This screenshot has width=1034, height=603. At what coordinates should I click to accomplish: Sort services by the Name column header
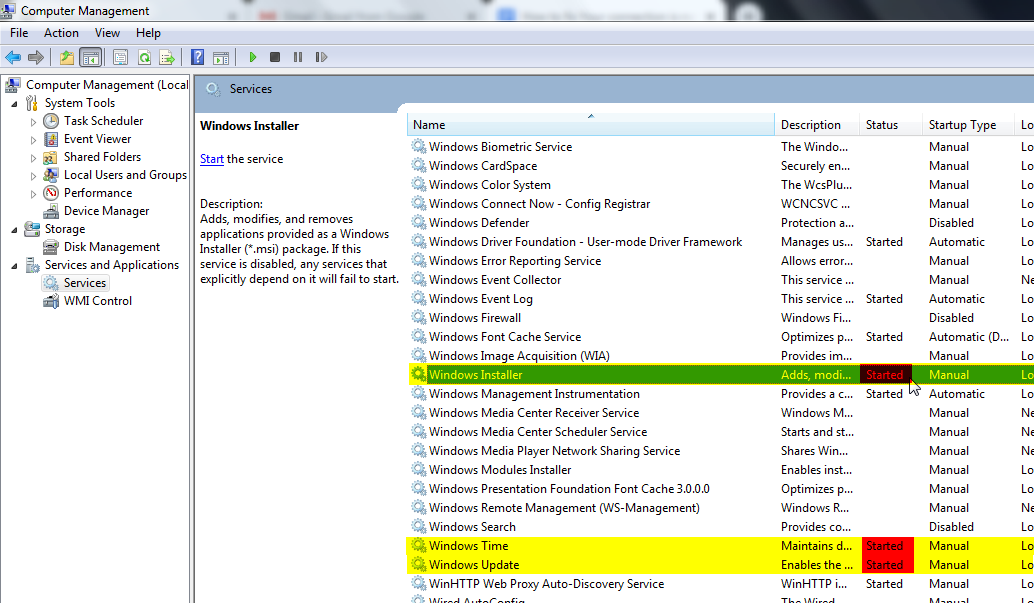(x=590, y=125)
